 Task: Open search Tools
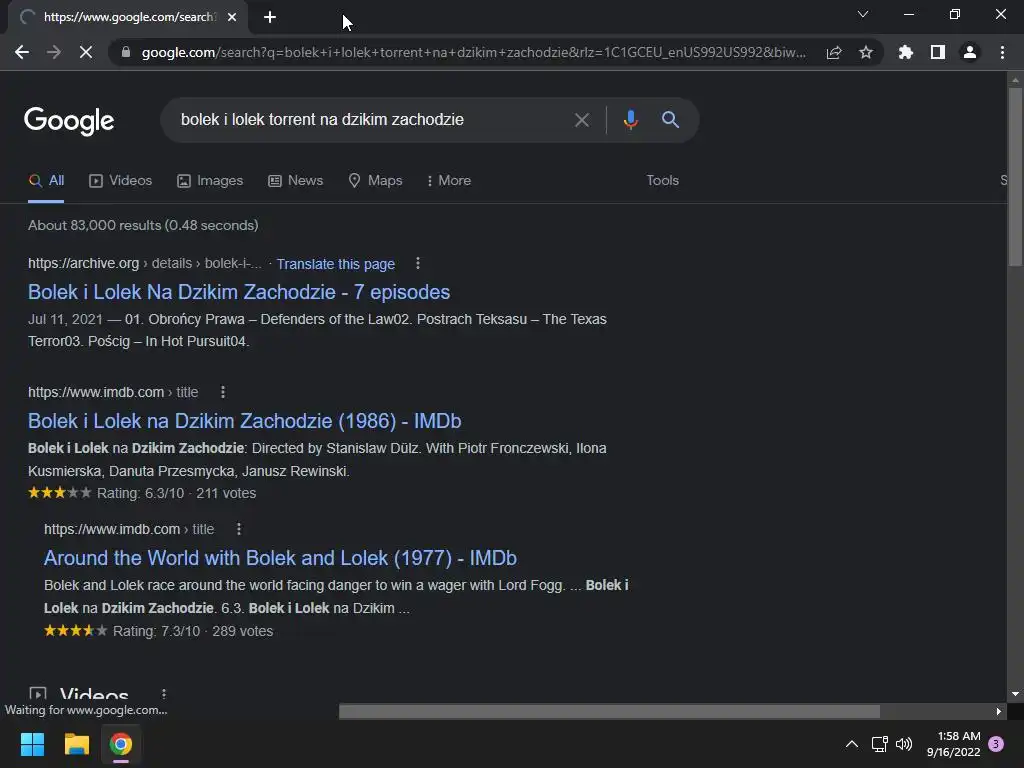click(x=662, y=181)
